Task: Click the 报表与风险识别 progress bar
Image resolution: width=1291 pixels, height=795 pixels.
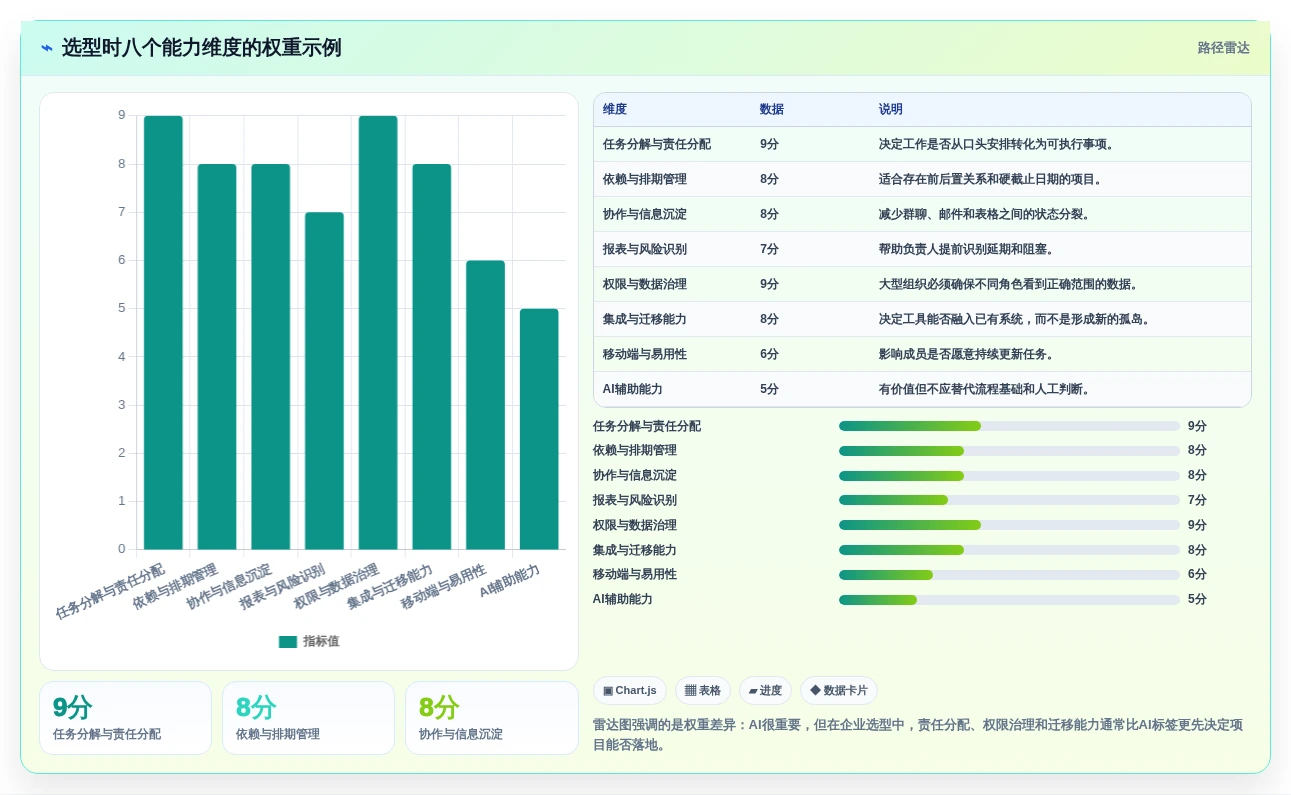Action: tap(1009, 500)
